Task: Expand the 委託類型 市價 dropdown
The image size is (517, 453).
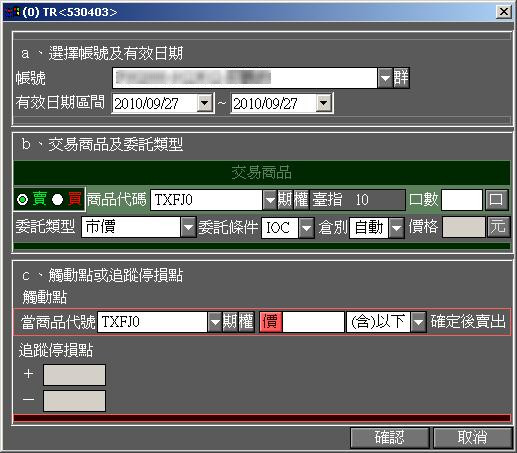Action: pyautogui.click(x=188, y=227)
